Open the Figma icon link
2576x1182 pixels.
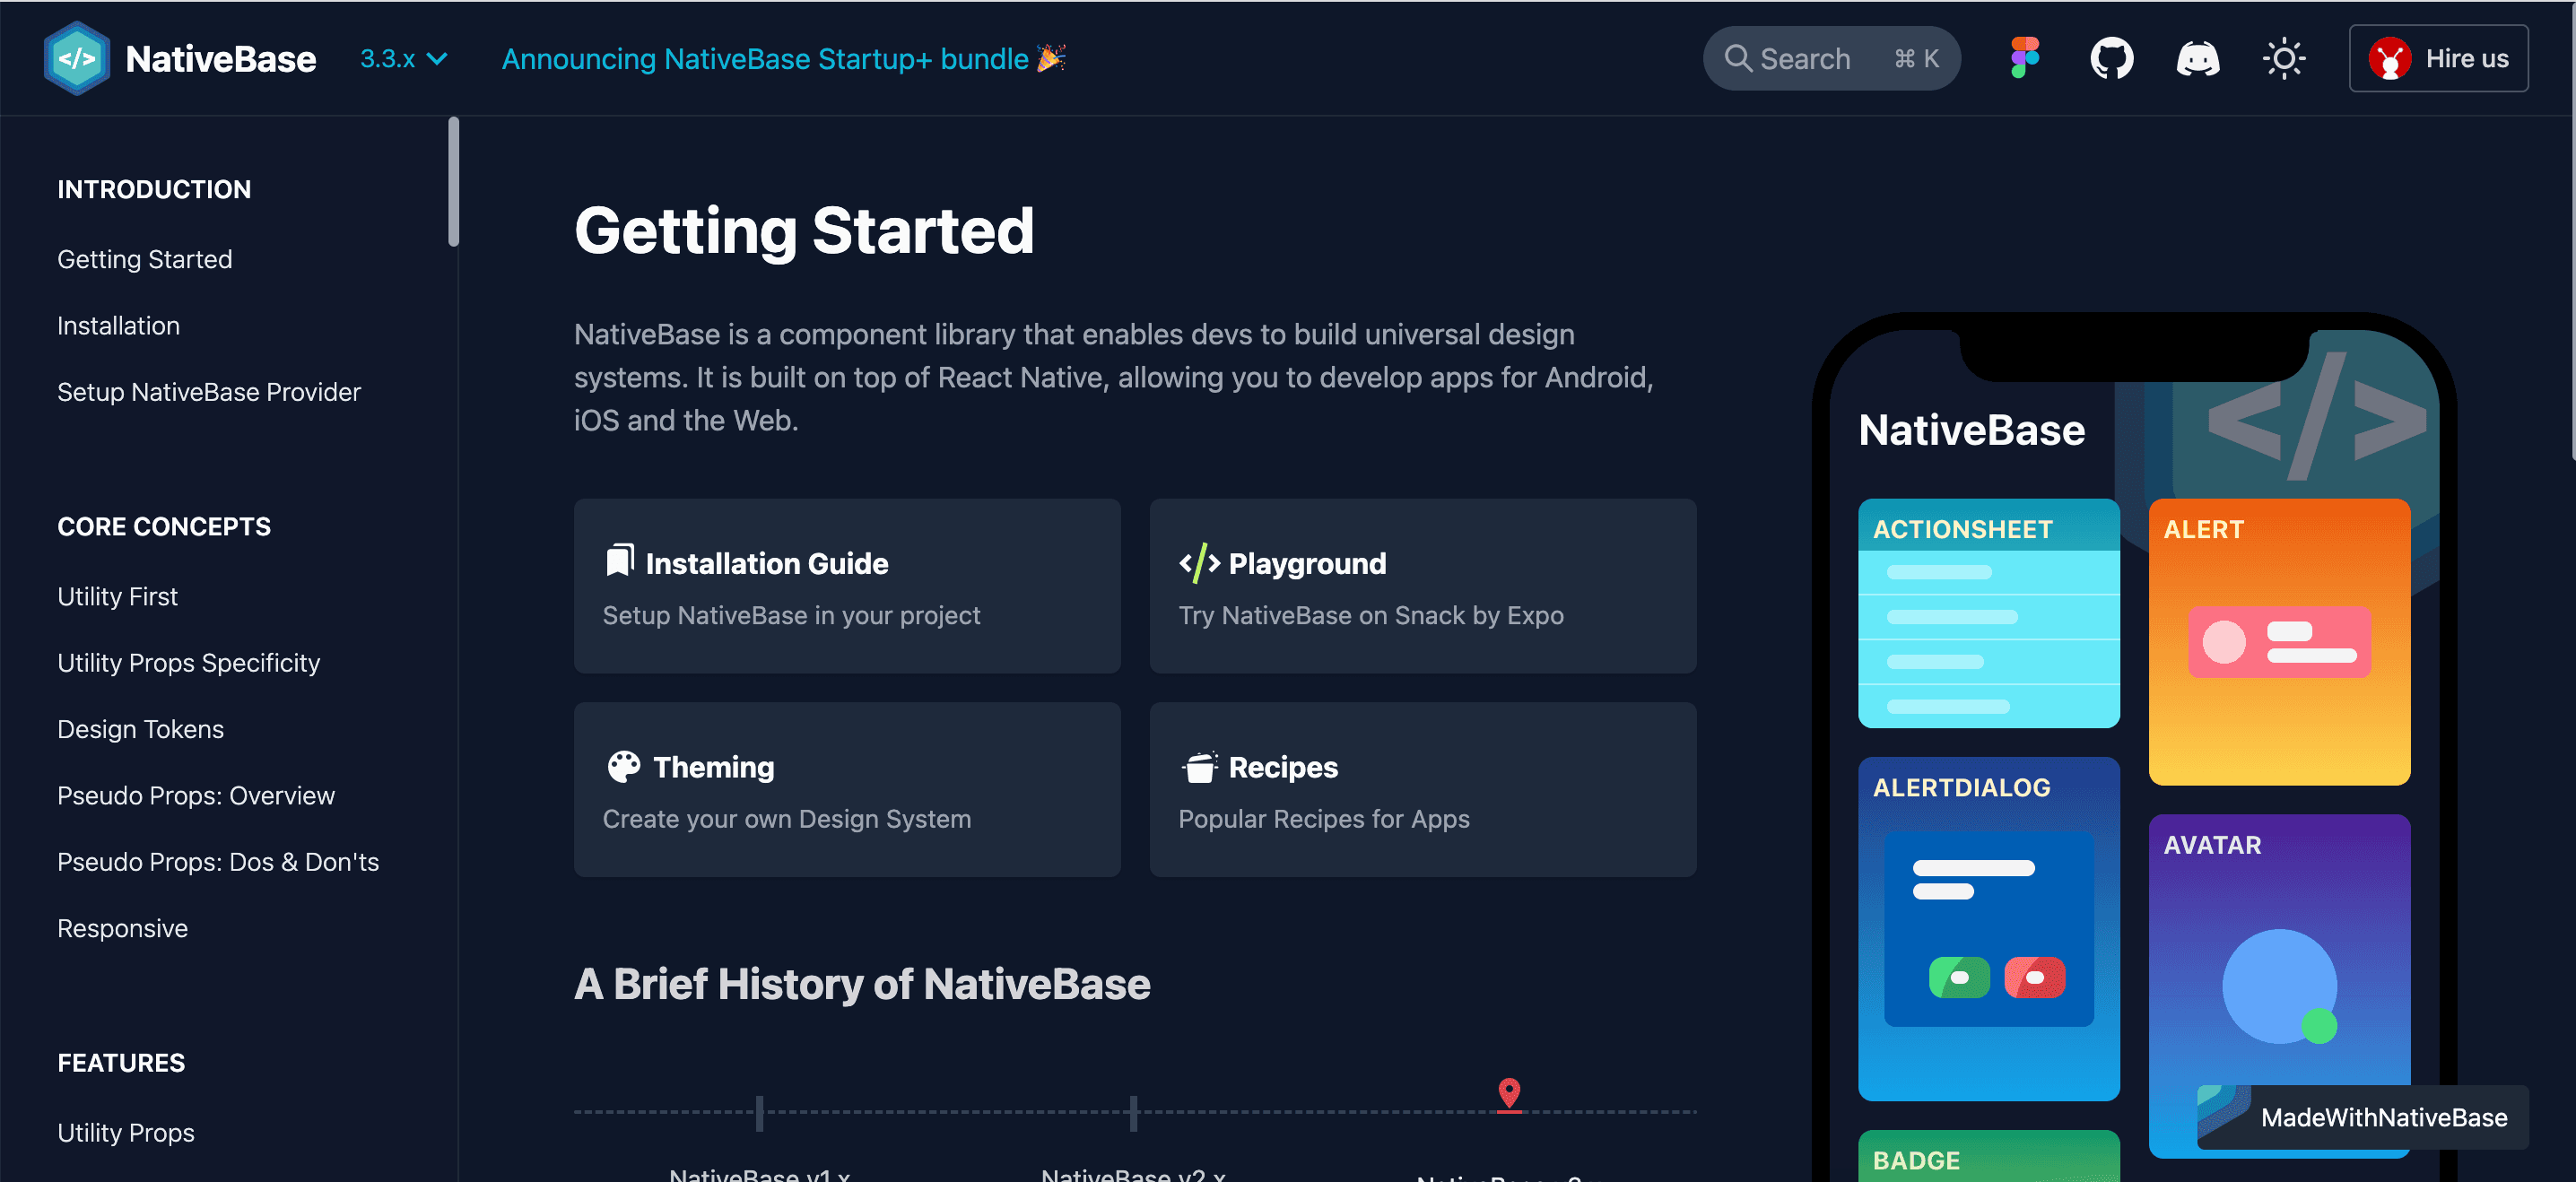[x=2025, y=58]
